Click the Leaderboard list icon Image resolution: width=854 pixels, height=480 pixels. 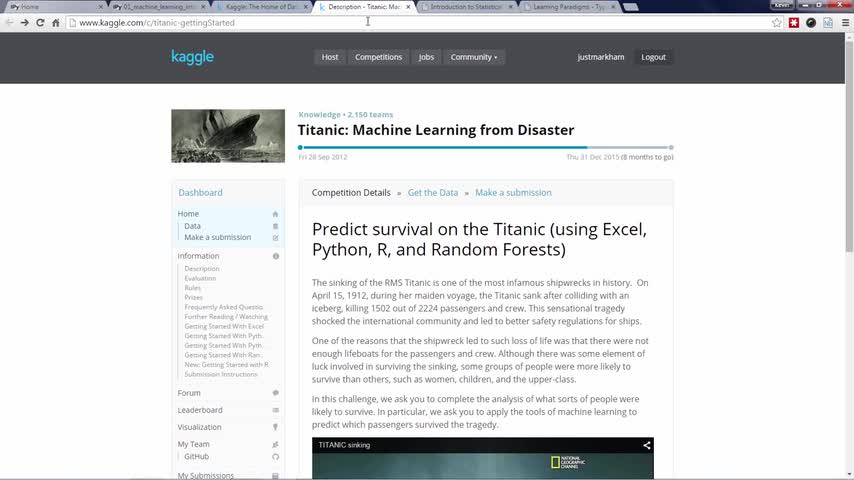276,410
